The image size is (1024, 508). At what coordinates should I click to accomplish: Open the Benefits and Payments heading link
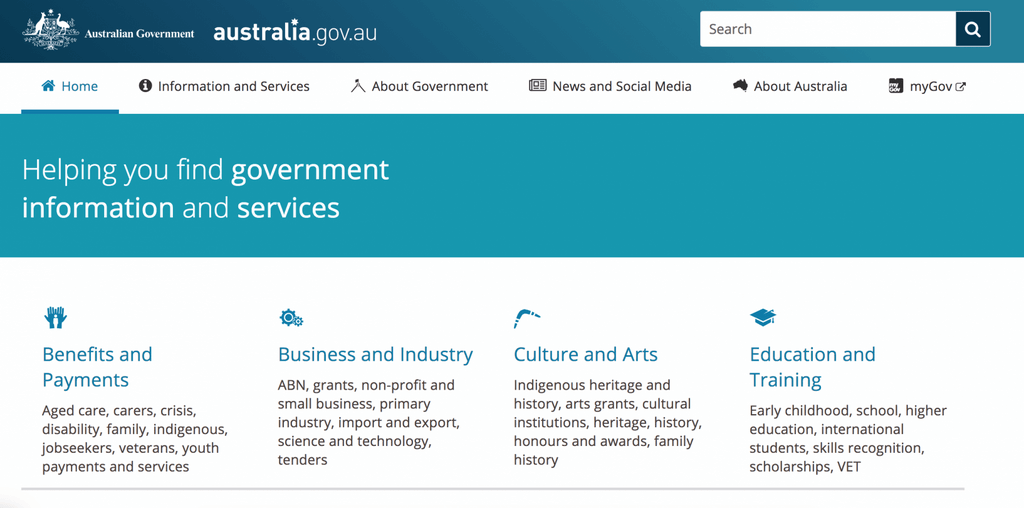(97, 367)
